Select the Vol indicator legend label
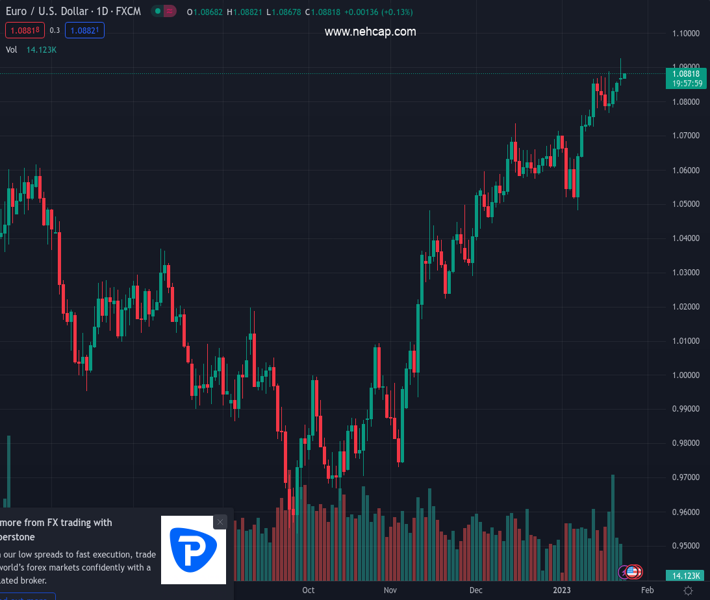Screen dimensions: 710x600 pos(12,49)
